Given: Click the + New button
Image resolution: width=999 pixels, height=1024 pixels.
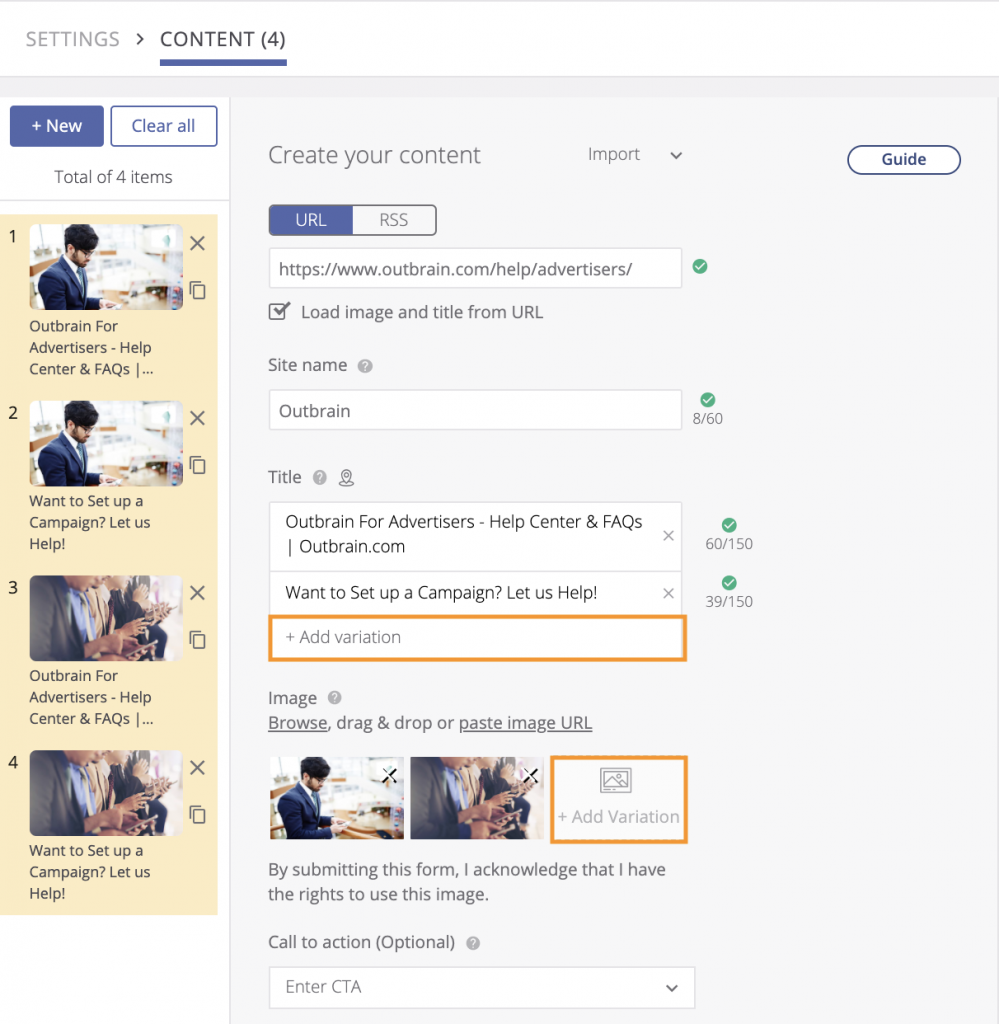Looking at the screenshot, I should (x=56, y=126).
